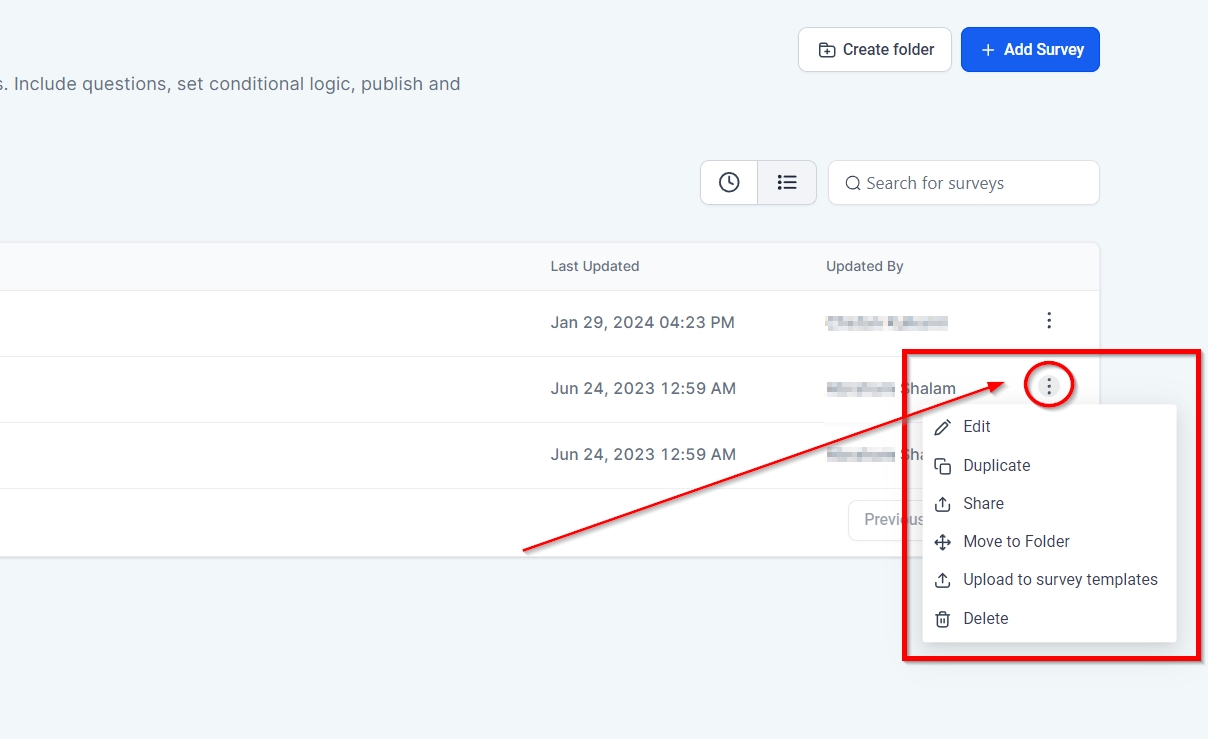
Task: Click the plus icon in Add Survey
Action: 987,50
